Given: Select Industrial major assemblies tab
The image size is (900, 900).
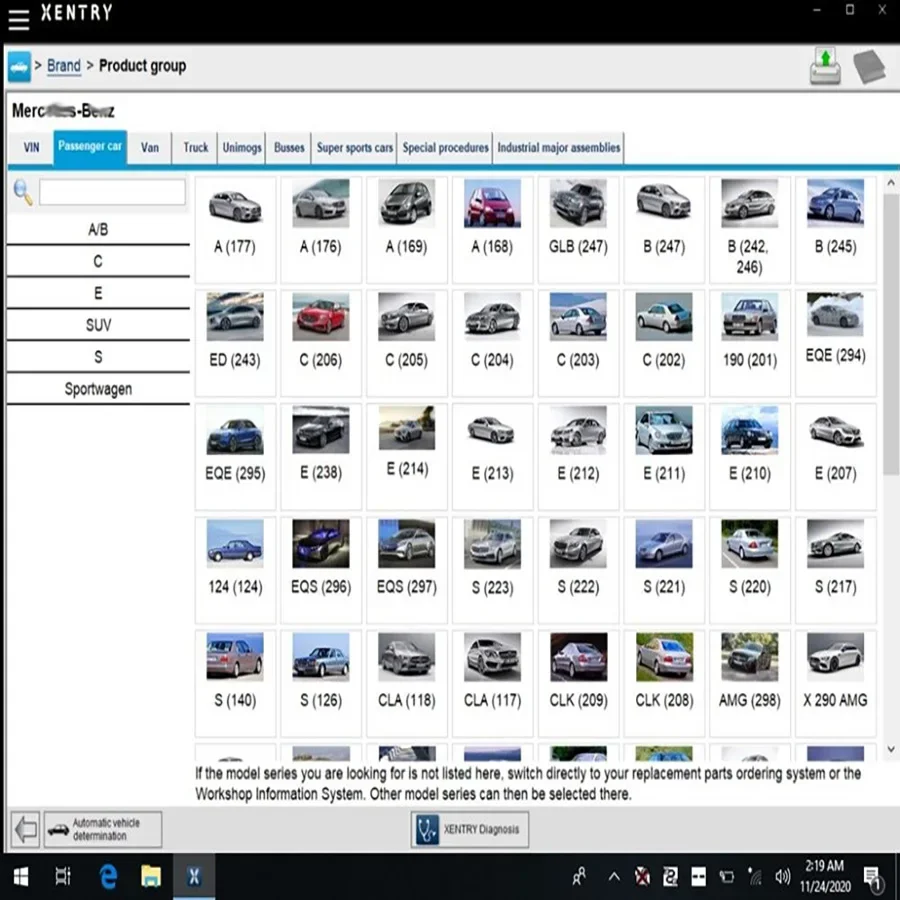Looking at the screenshot, I should pos(558,148).
